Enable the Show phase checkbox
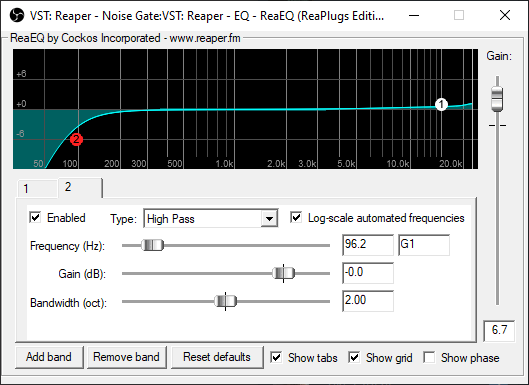 (x=429, y=357)
